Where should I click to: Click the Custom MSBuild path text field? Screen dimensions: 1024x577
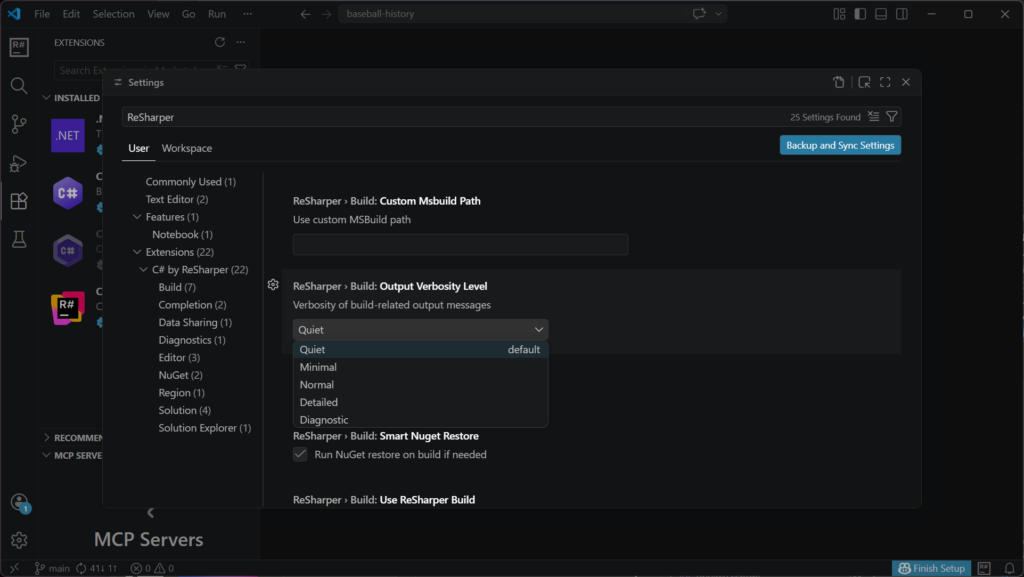pos(460,244)
